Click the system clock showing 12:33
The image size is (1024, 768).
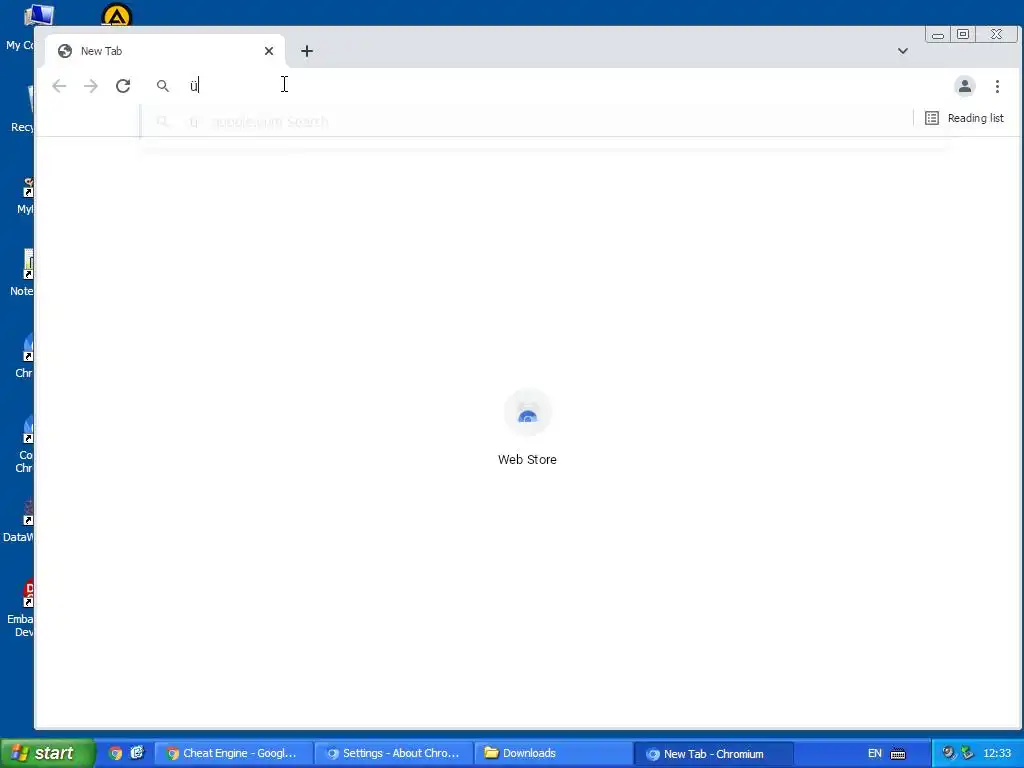pos(997,754)
